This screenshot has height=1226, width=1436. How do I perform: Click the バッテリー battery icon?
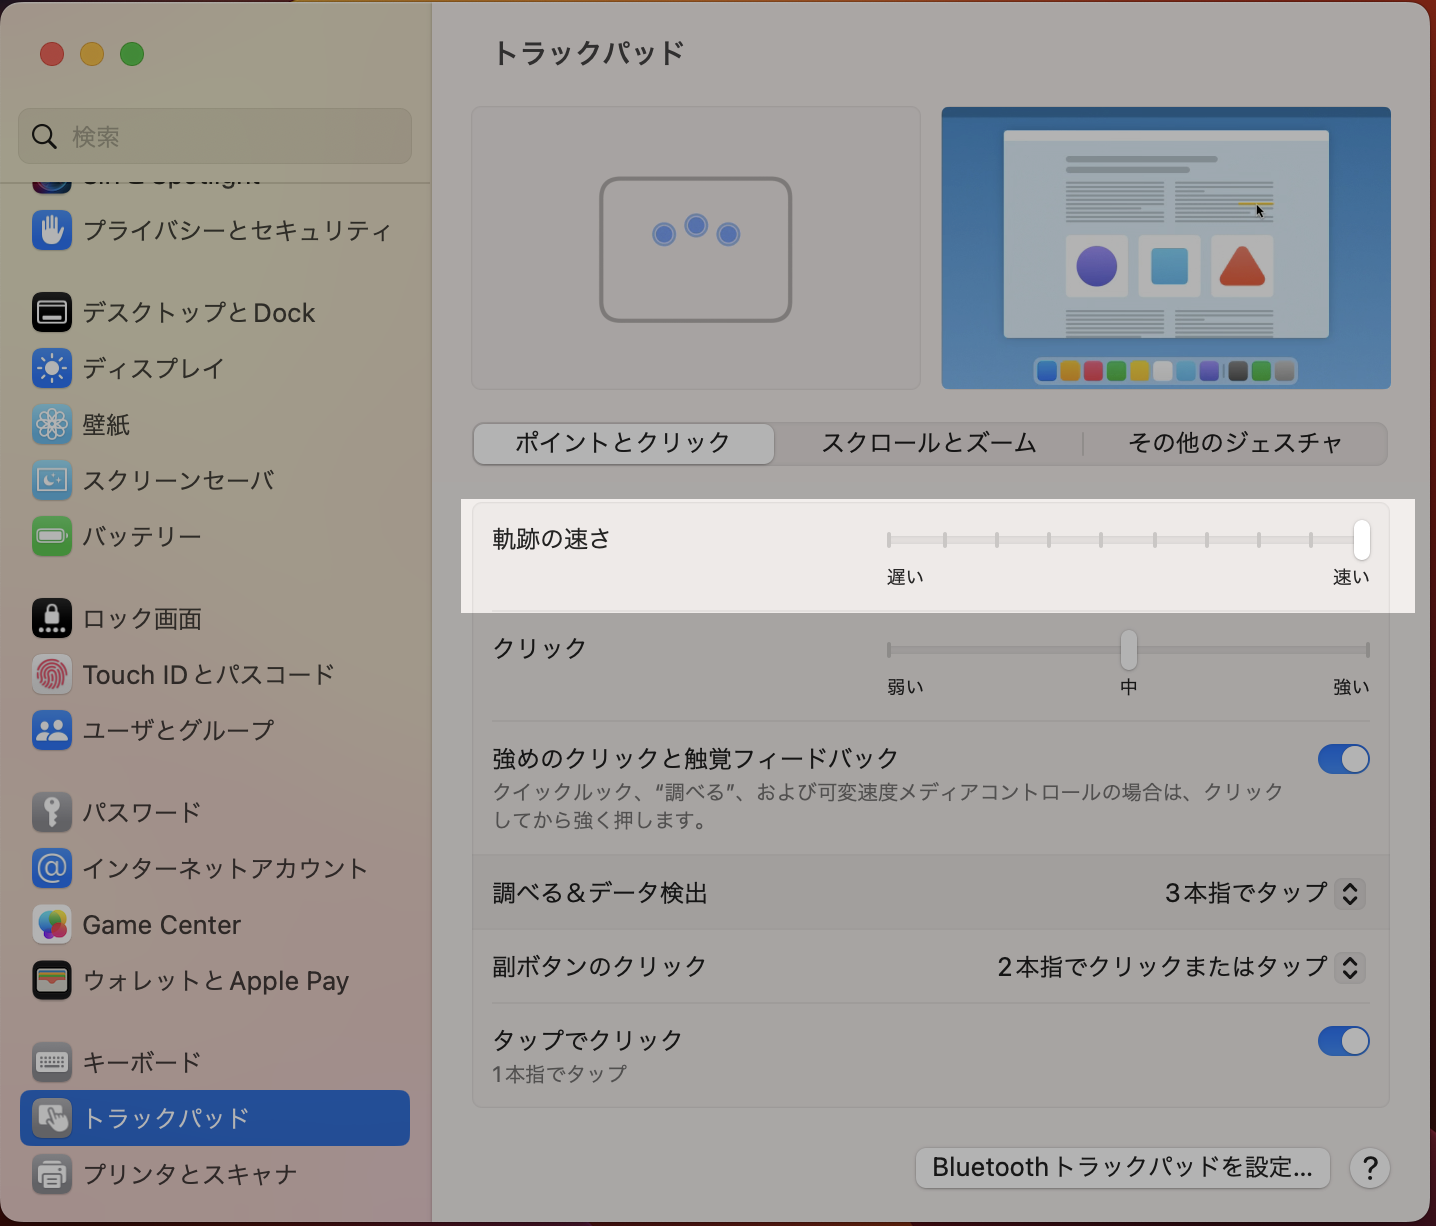52,537
